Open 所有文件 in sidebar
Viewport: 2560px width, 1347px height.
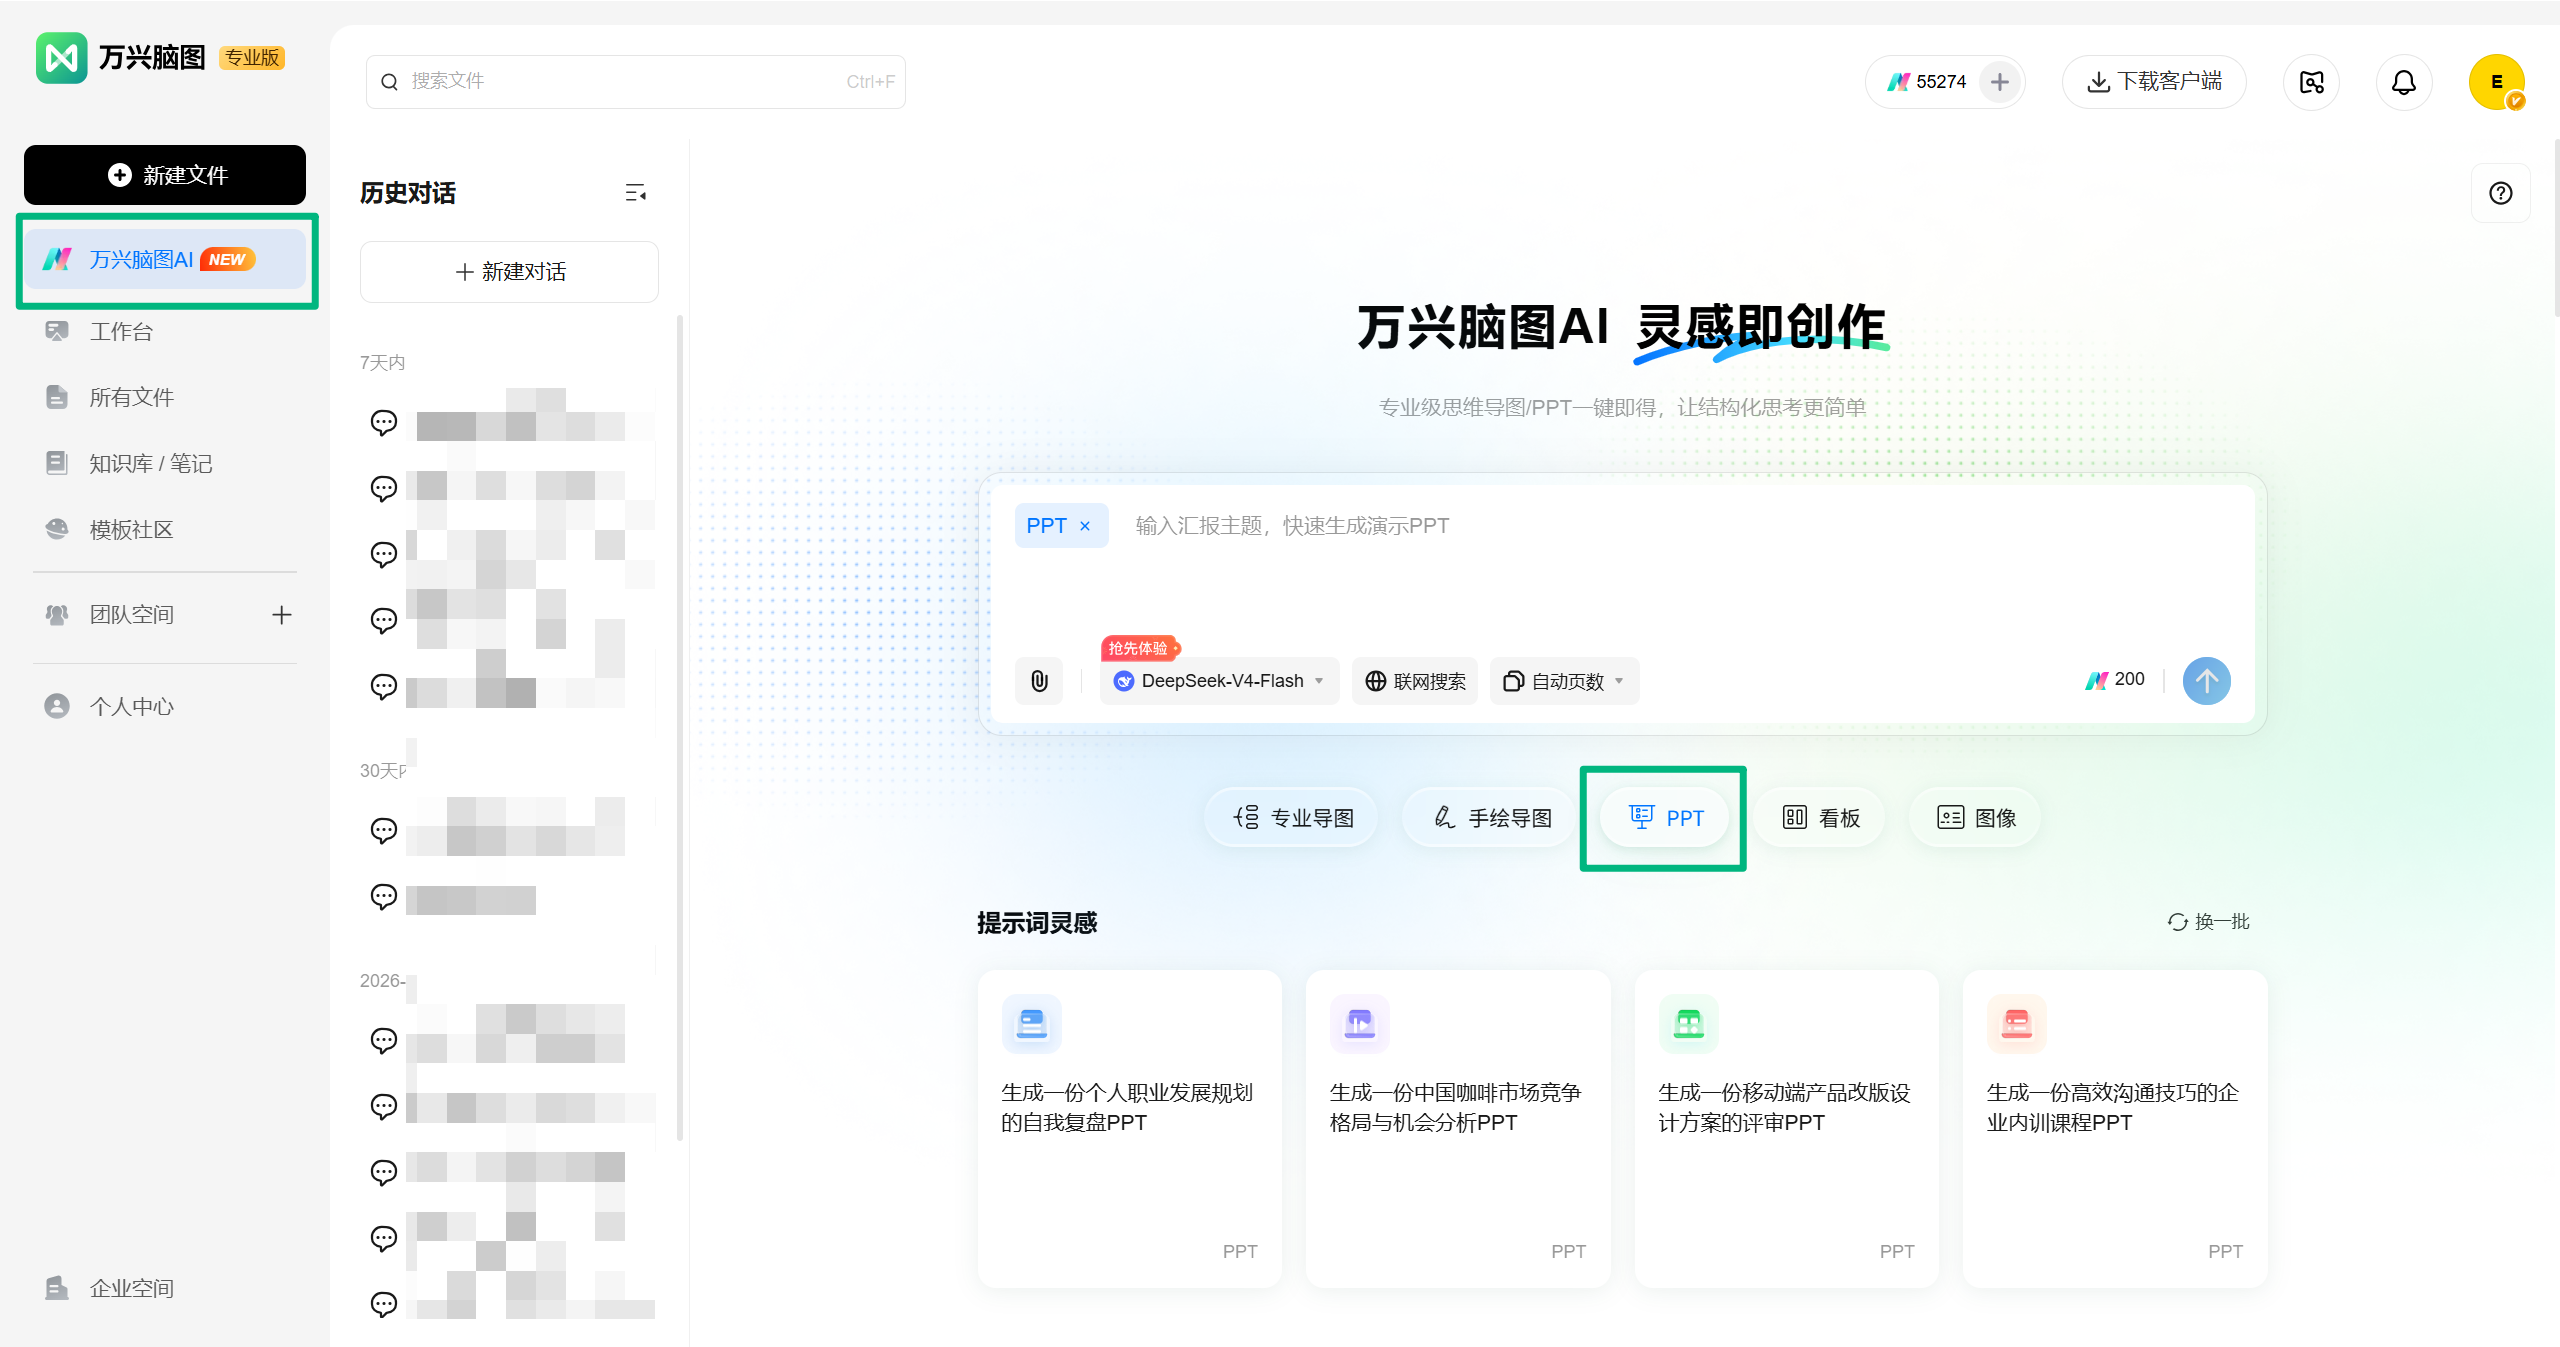coord(131,397)
